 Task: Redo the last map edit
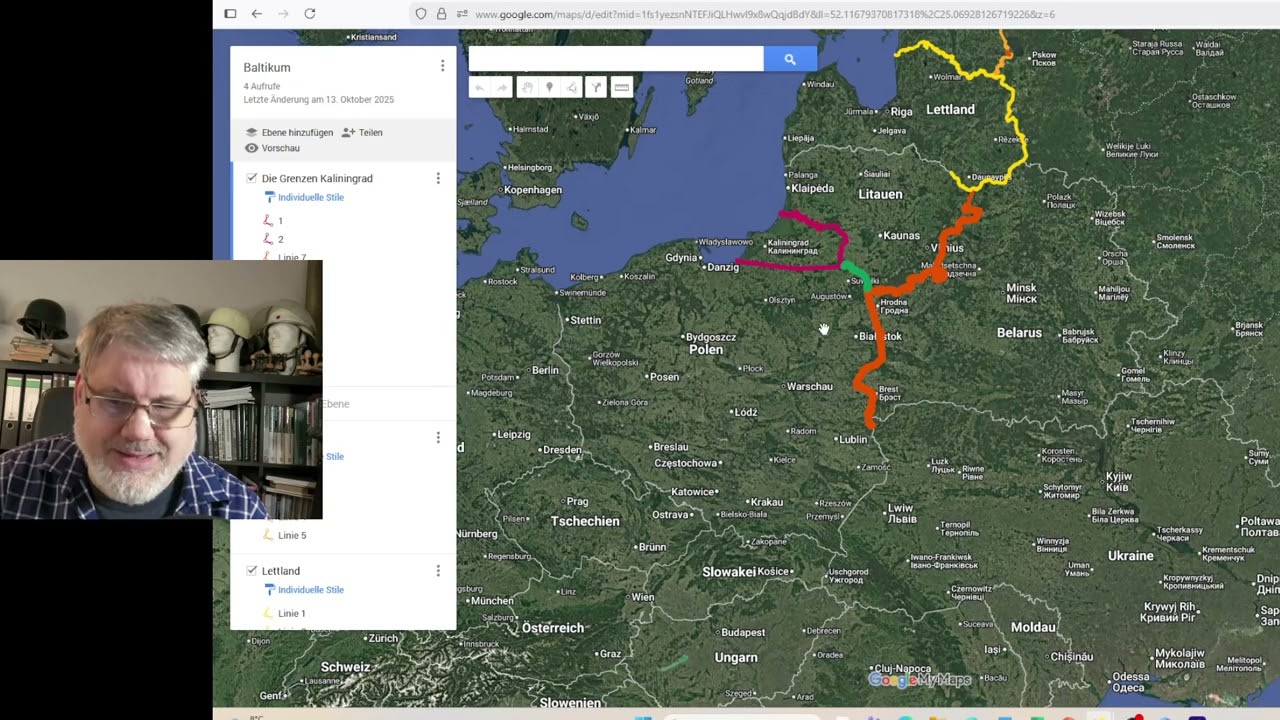click(x=503, y=88)
